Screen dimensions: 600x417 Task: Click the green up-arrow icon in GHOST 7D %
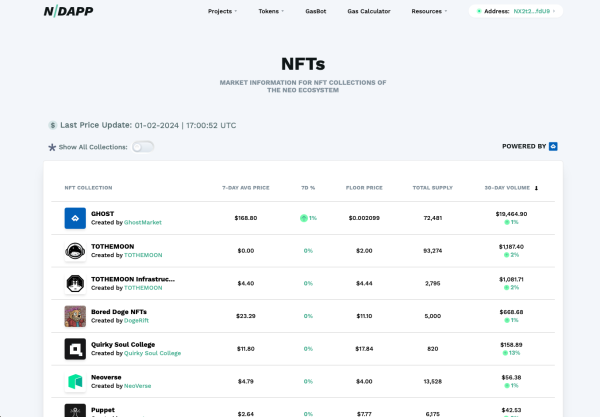point(304,218)
